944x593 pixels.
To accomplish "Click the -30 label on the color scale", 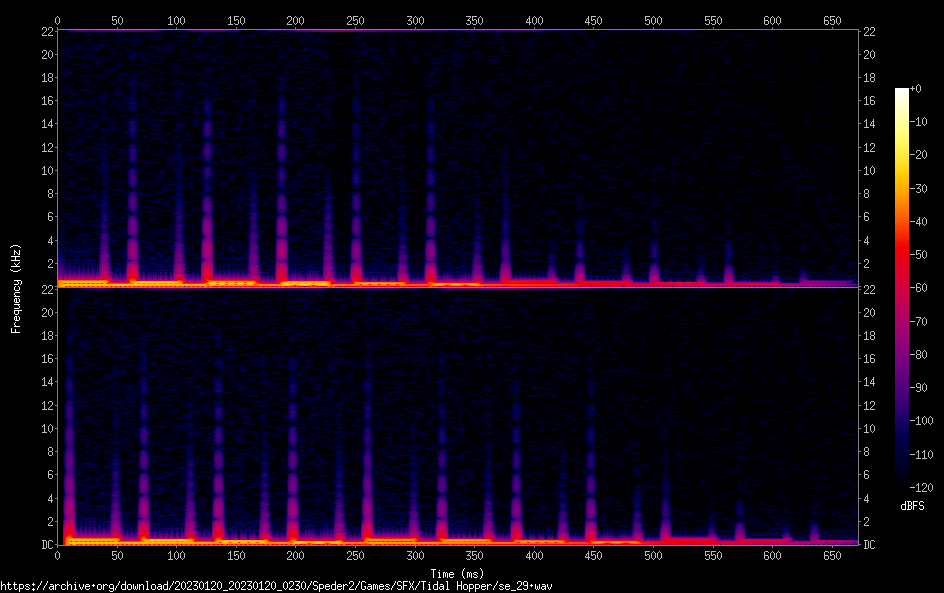I will click(921, 189).
